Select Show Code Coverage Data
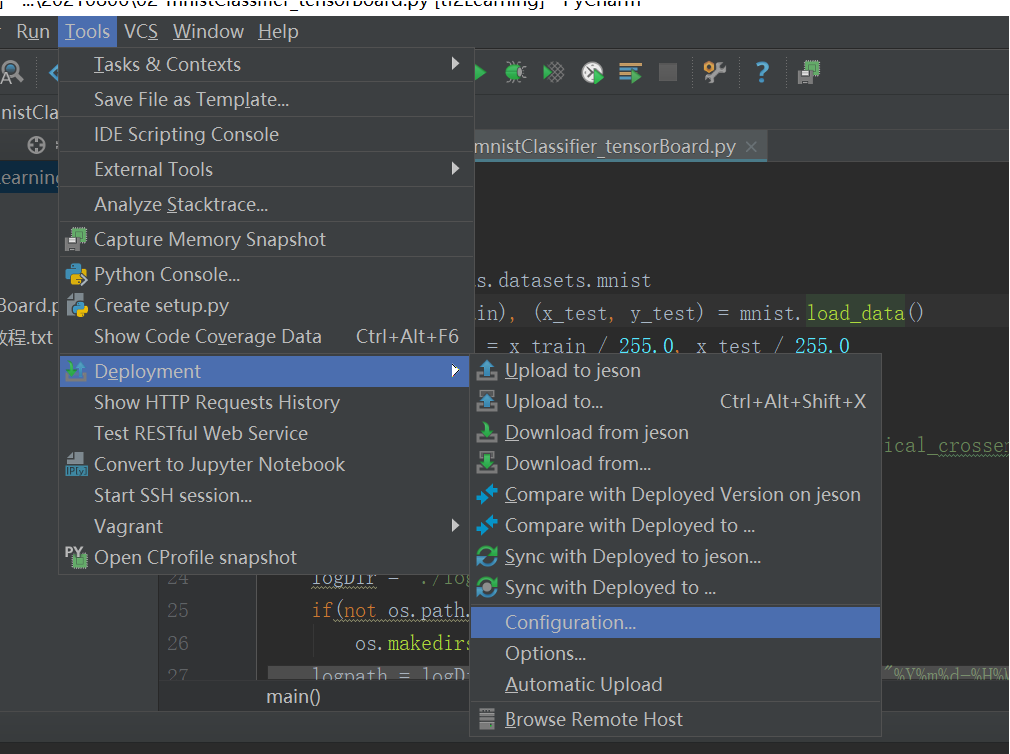The width and height of the screenshot is (1010, 754). click(266, 336)
